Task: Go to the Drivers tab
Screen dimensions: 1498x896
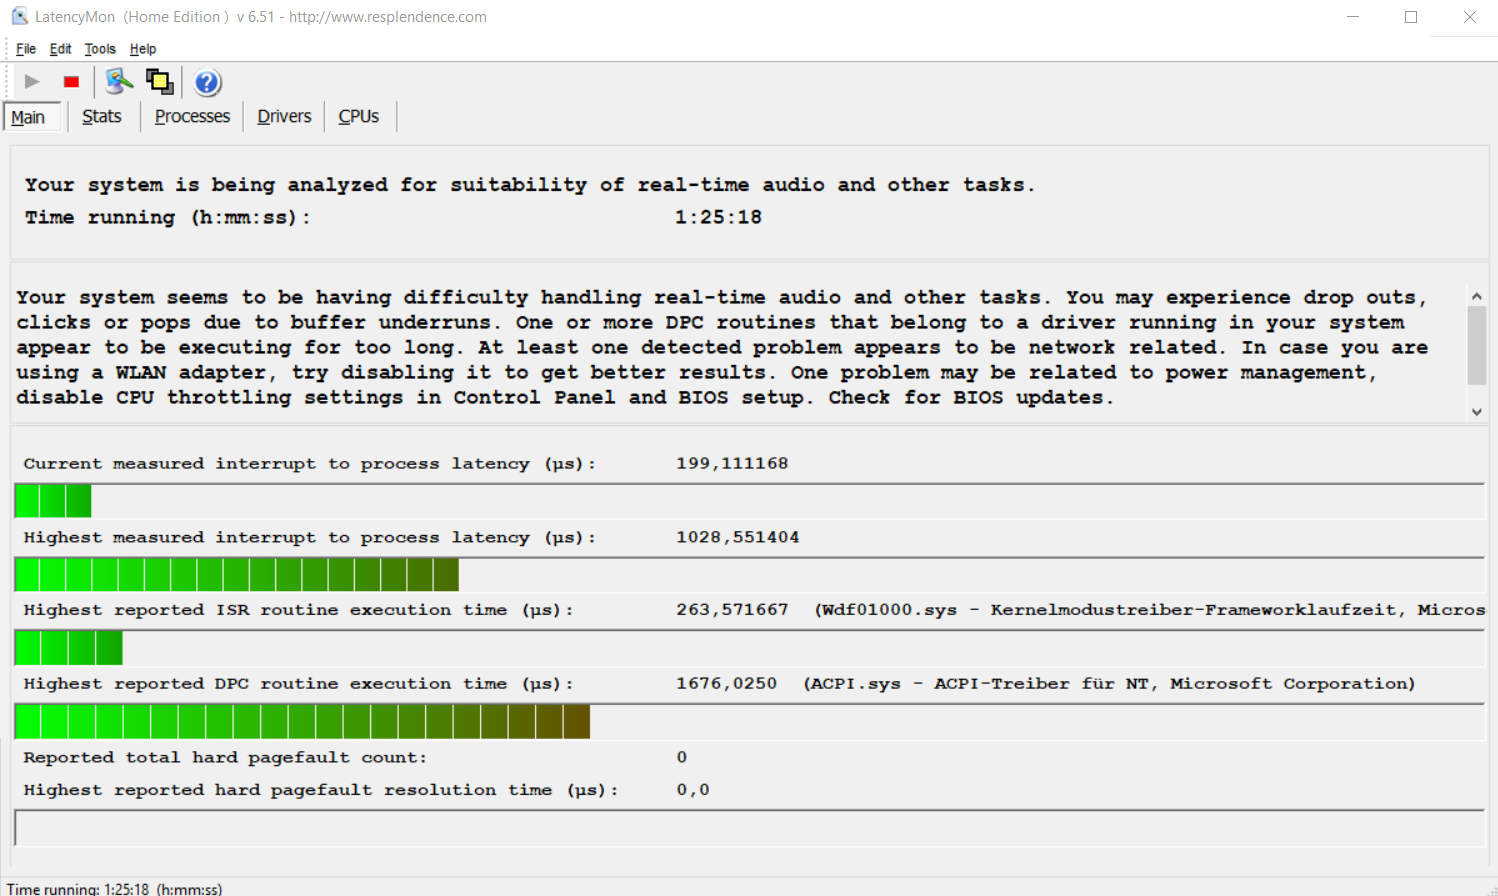Action: 284,117
